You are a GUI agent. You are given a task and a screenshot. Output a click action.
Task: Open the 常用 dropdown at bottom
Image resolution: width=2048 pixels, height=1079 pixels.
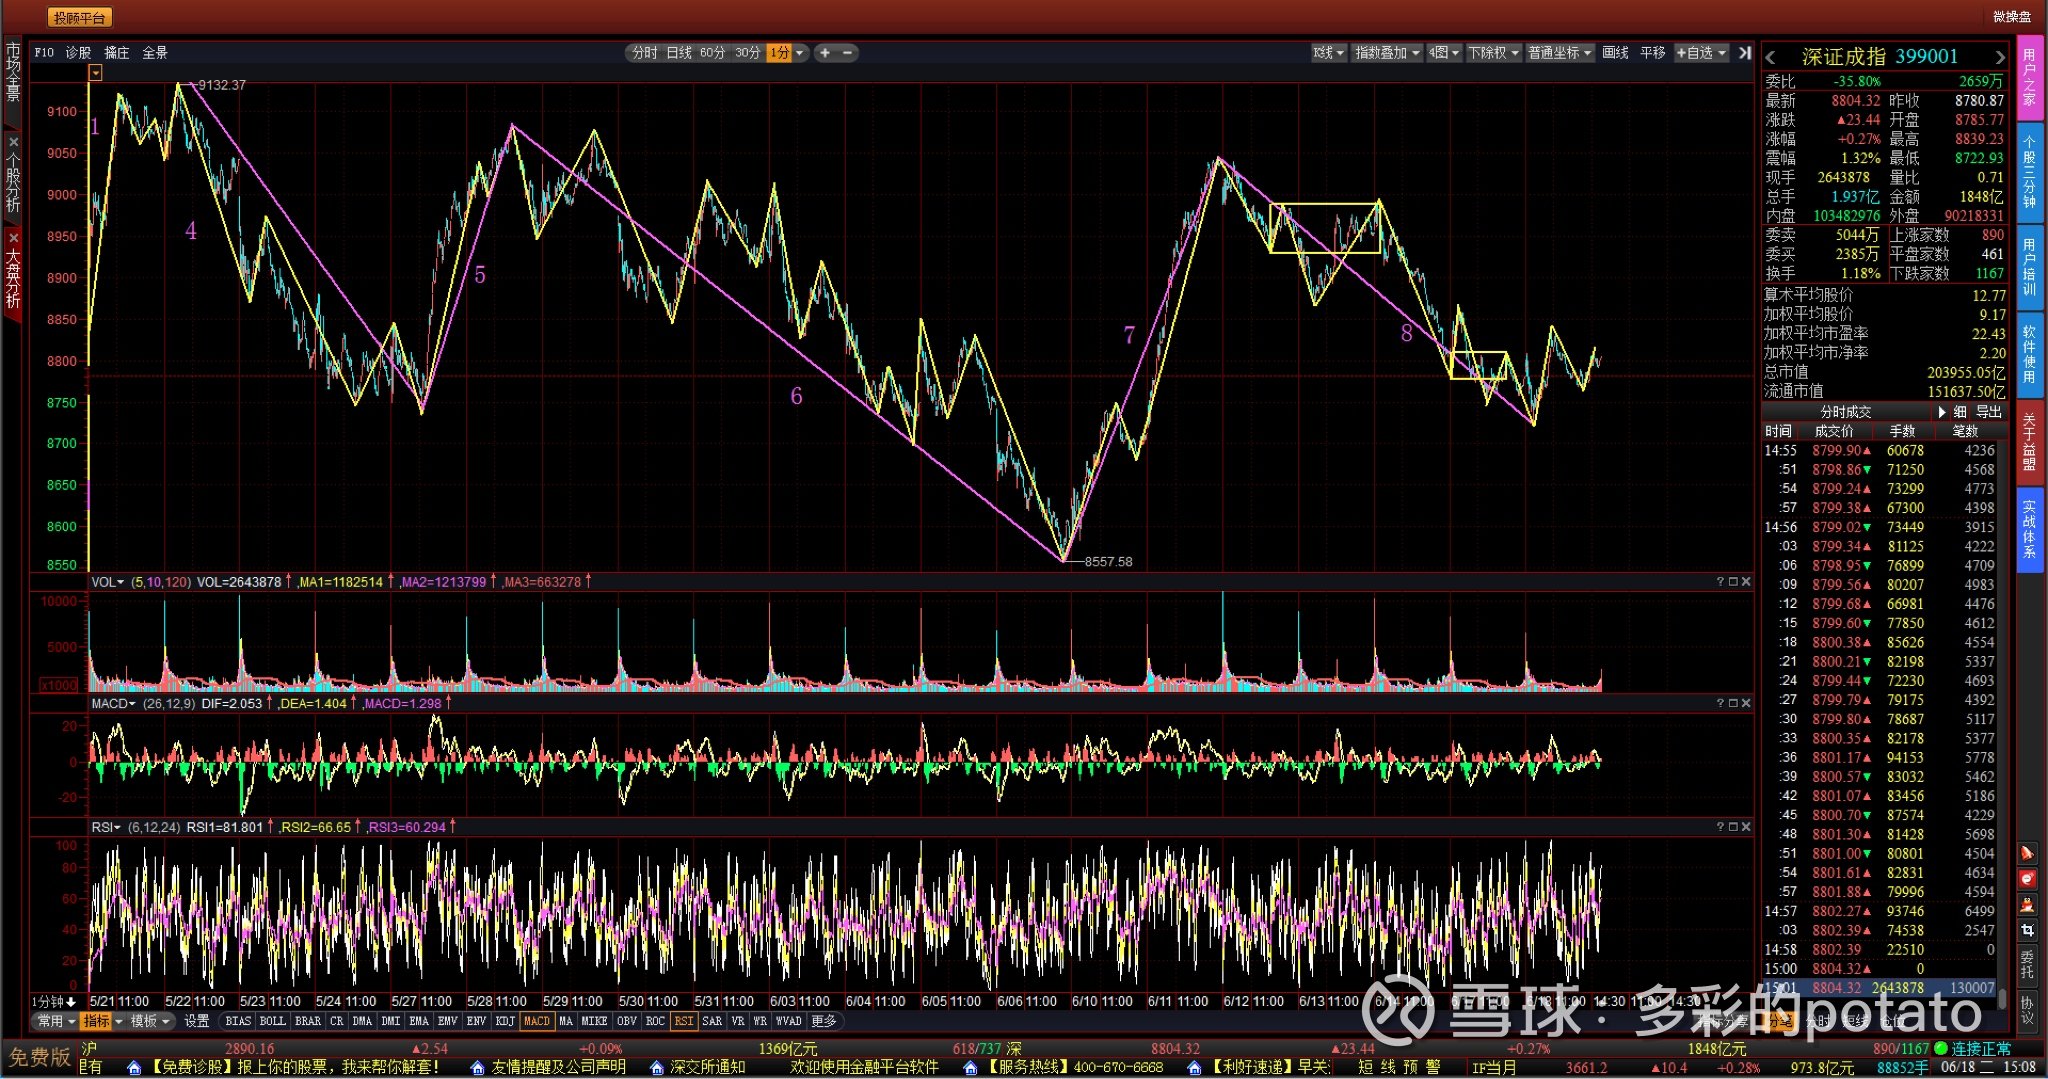pyautogui.click(x=56, y=1021)
